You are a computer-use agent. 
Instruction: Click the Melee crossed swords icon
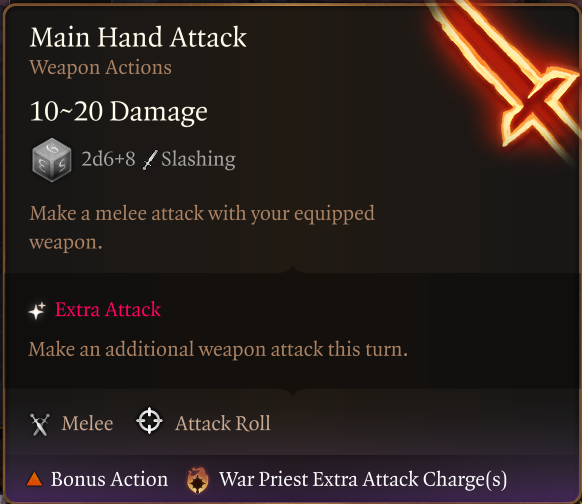coord(40,424)
